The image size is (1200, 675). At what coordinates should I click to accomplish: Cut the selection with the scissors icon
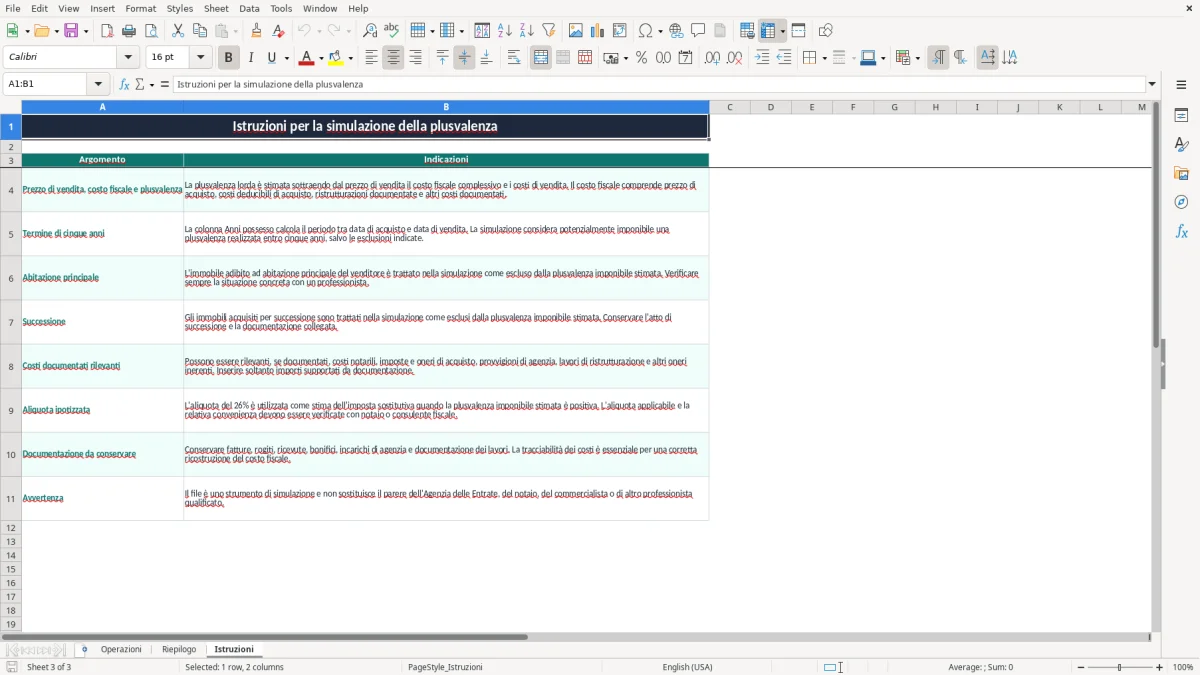(178, 31)
